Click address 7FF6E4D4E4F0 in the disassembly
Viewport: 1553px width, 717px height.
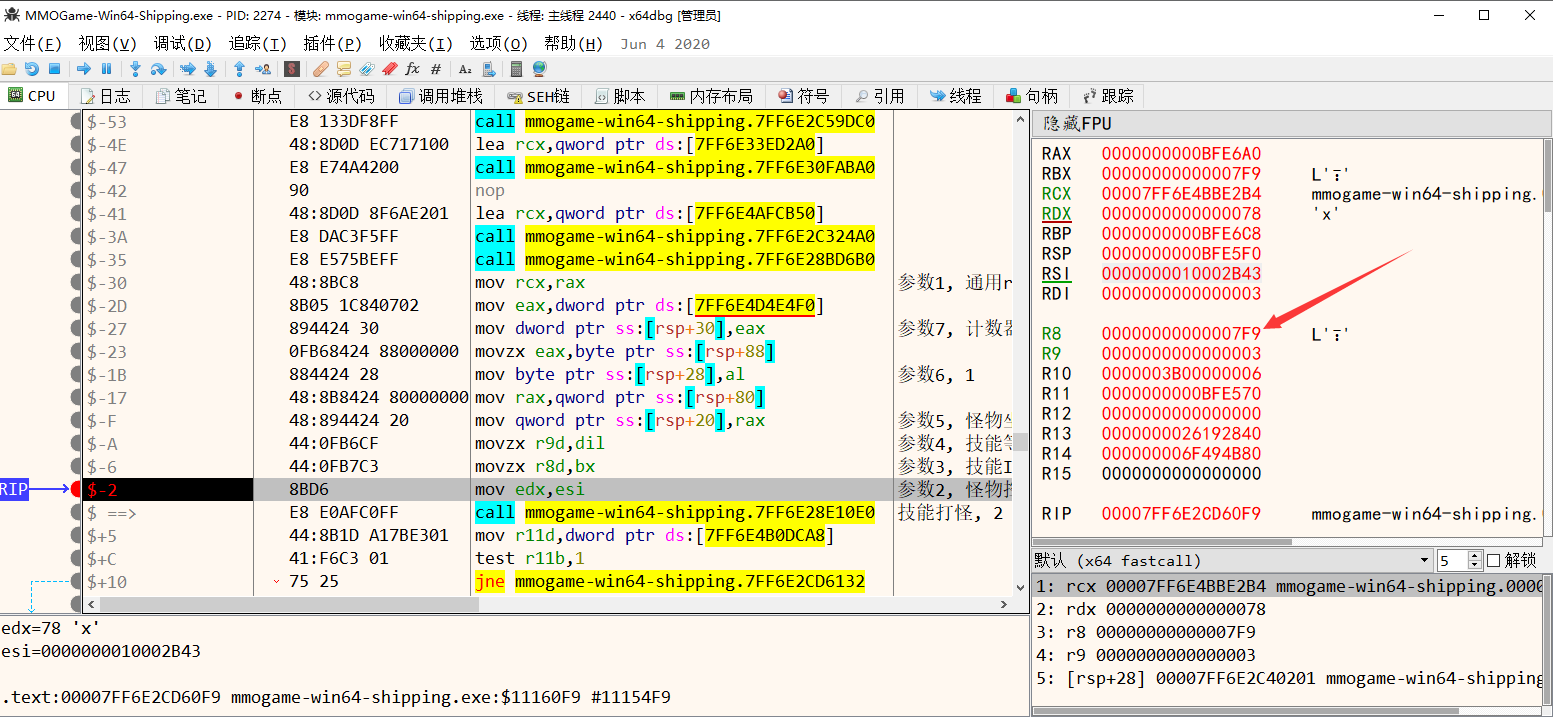(755, 306)
